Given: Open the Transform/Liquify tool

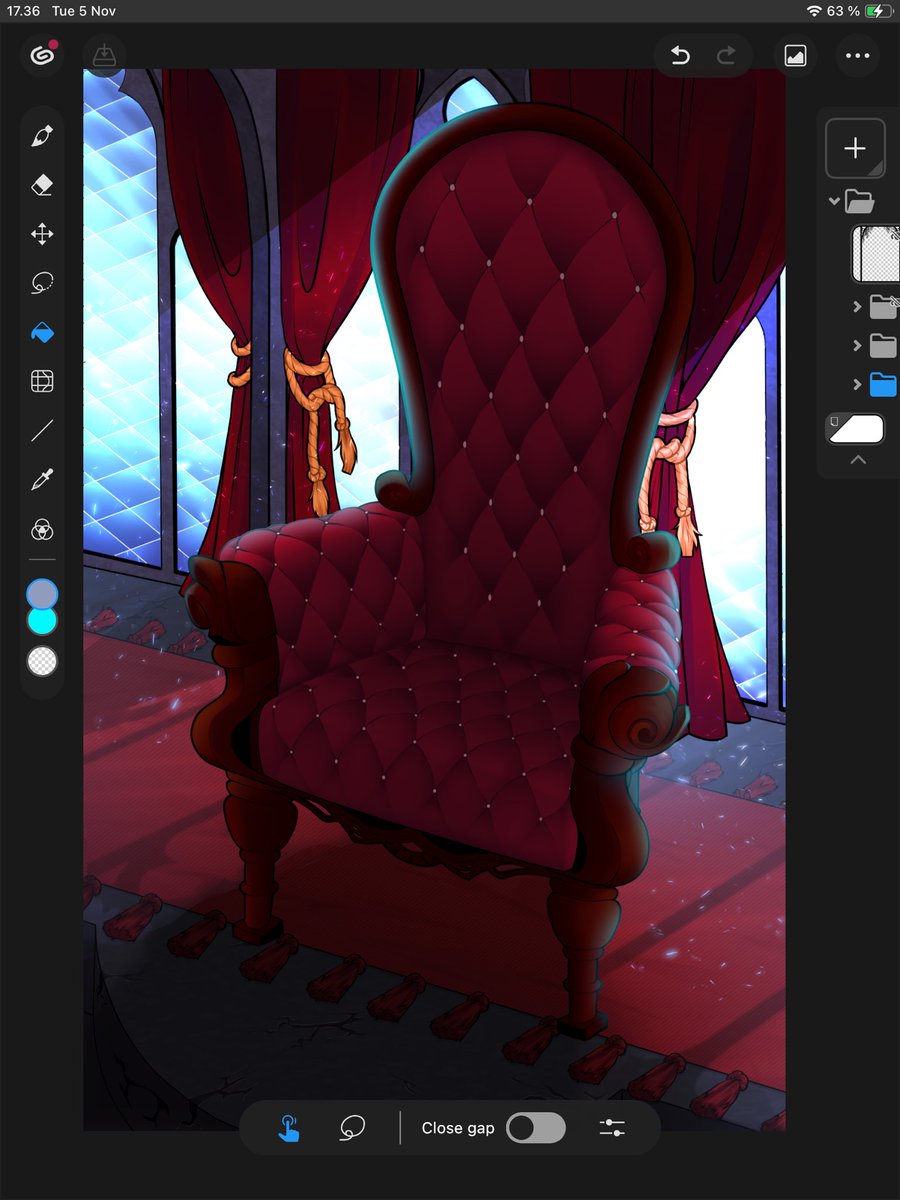Looking at the screenshot, I should [x=41, y=381].
